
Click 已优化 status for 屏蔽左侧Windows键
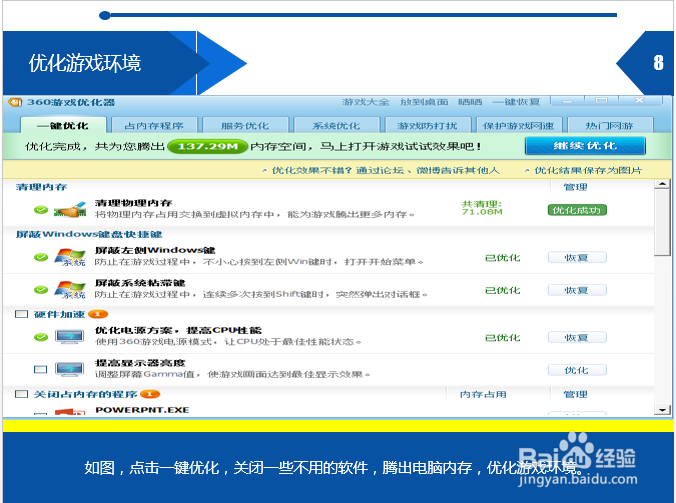pos(503,257)
